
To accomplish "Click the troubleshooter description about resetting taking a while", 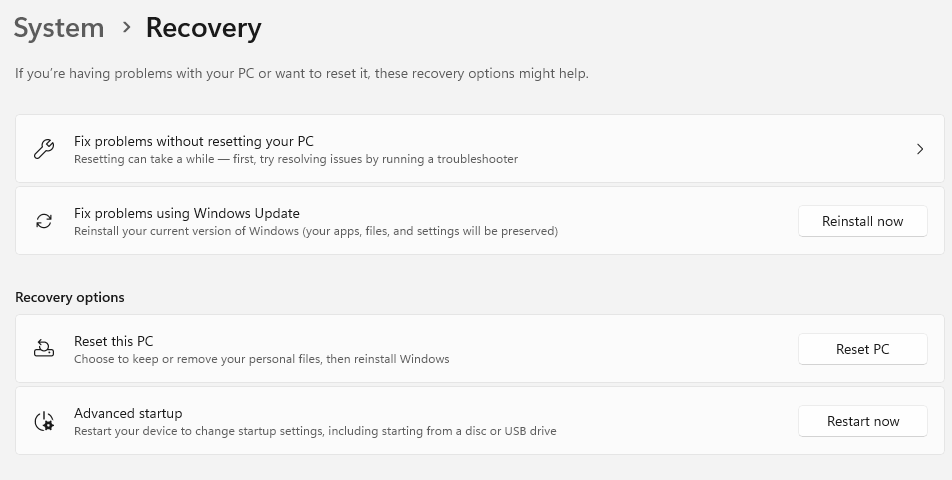I will (x=296, y=159).
